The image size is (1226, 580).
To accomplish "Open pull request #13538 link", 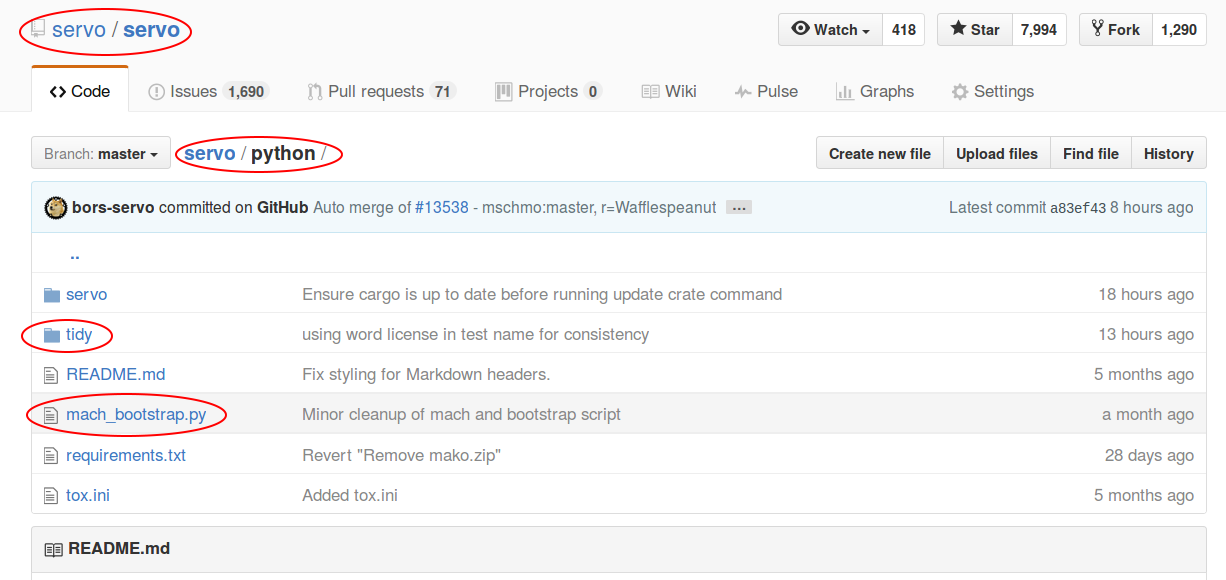I will [x=442, y=208].
